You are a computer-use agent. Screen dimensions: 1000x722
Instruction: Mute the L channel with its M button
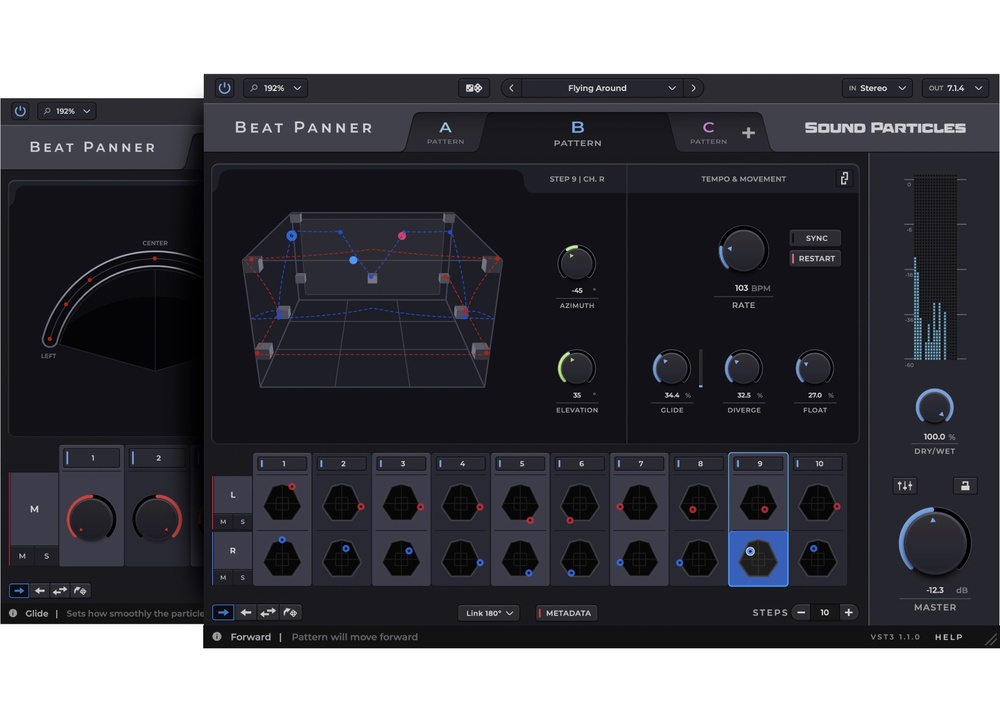(x=223, y=522)
